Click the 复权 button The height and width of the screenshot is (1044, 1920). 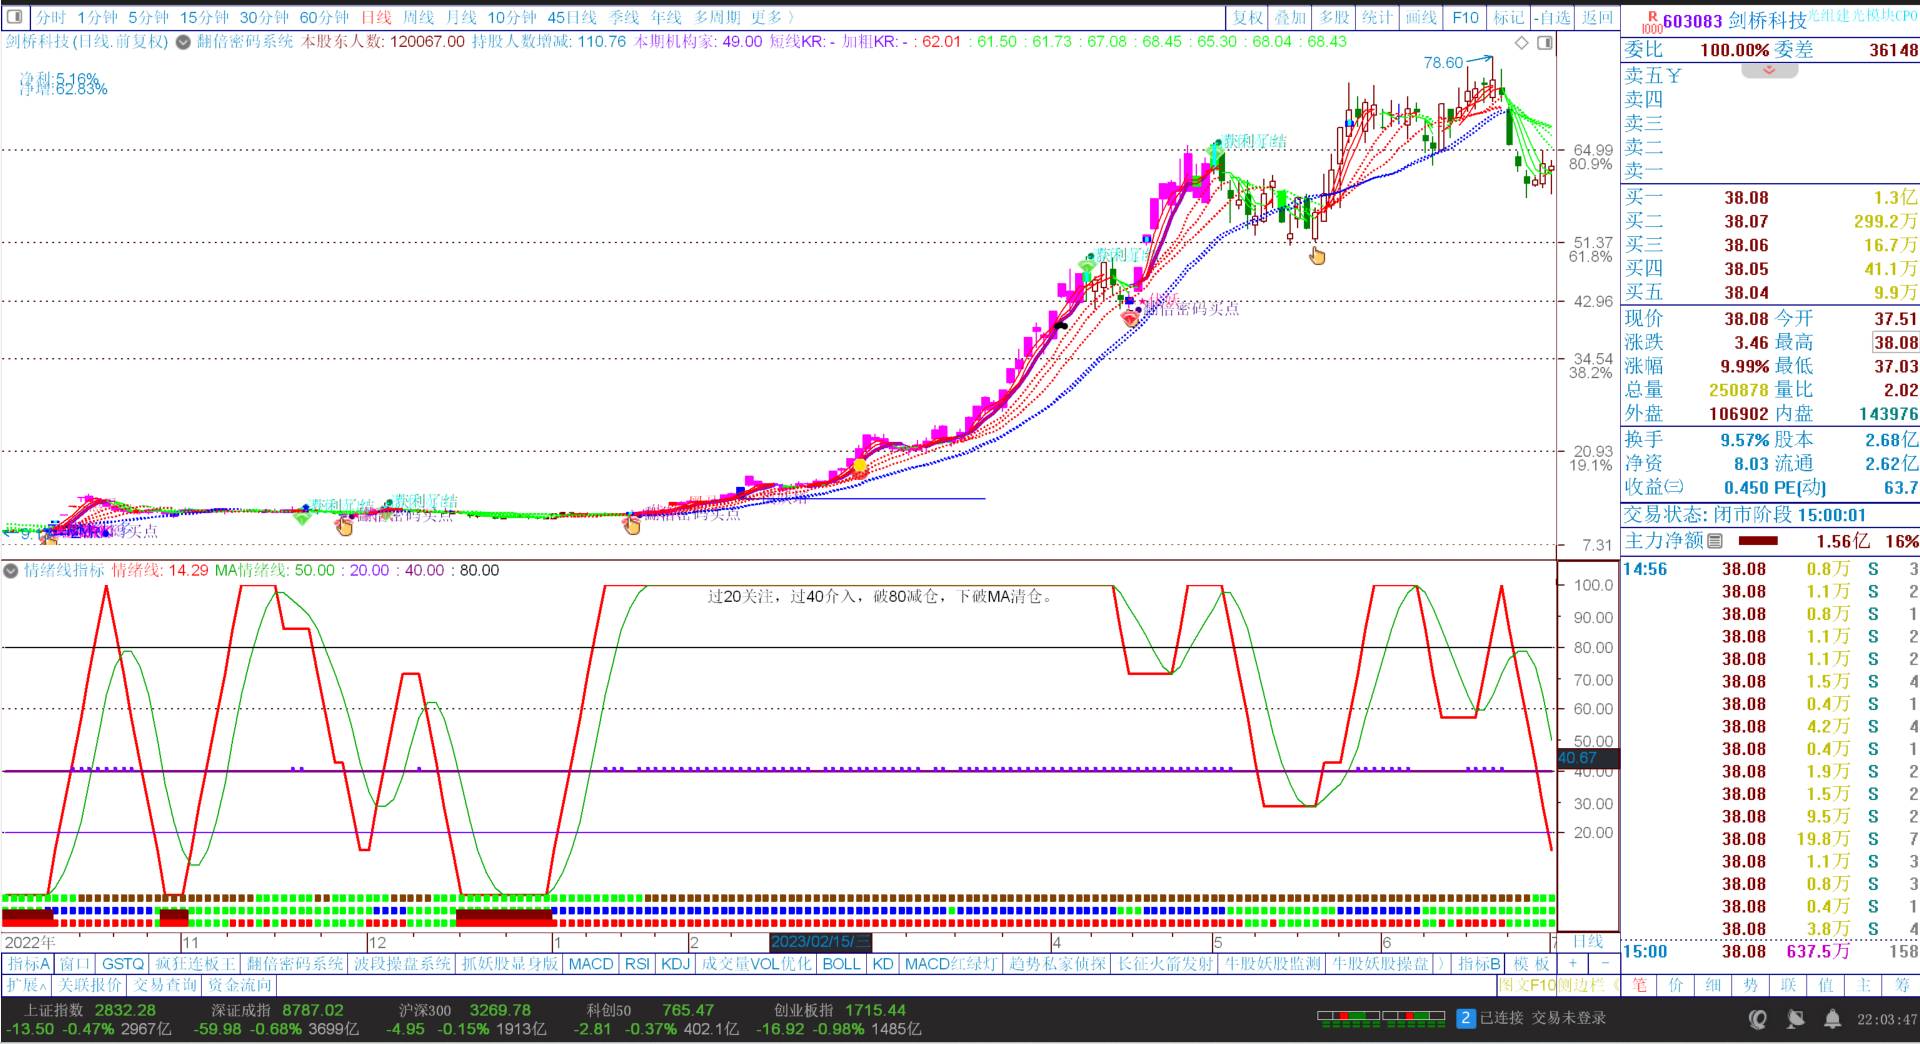(x=1247, y=17)
